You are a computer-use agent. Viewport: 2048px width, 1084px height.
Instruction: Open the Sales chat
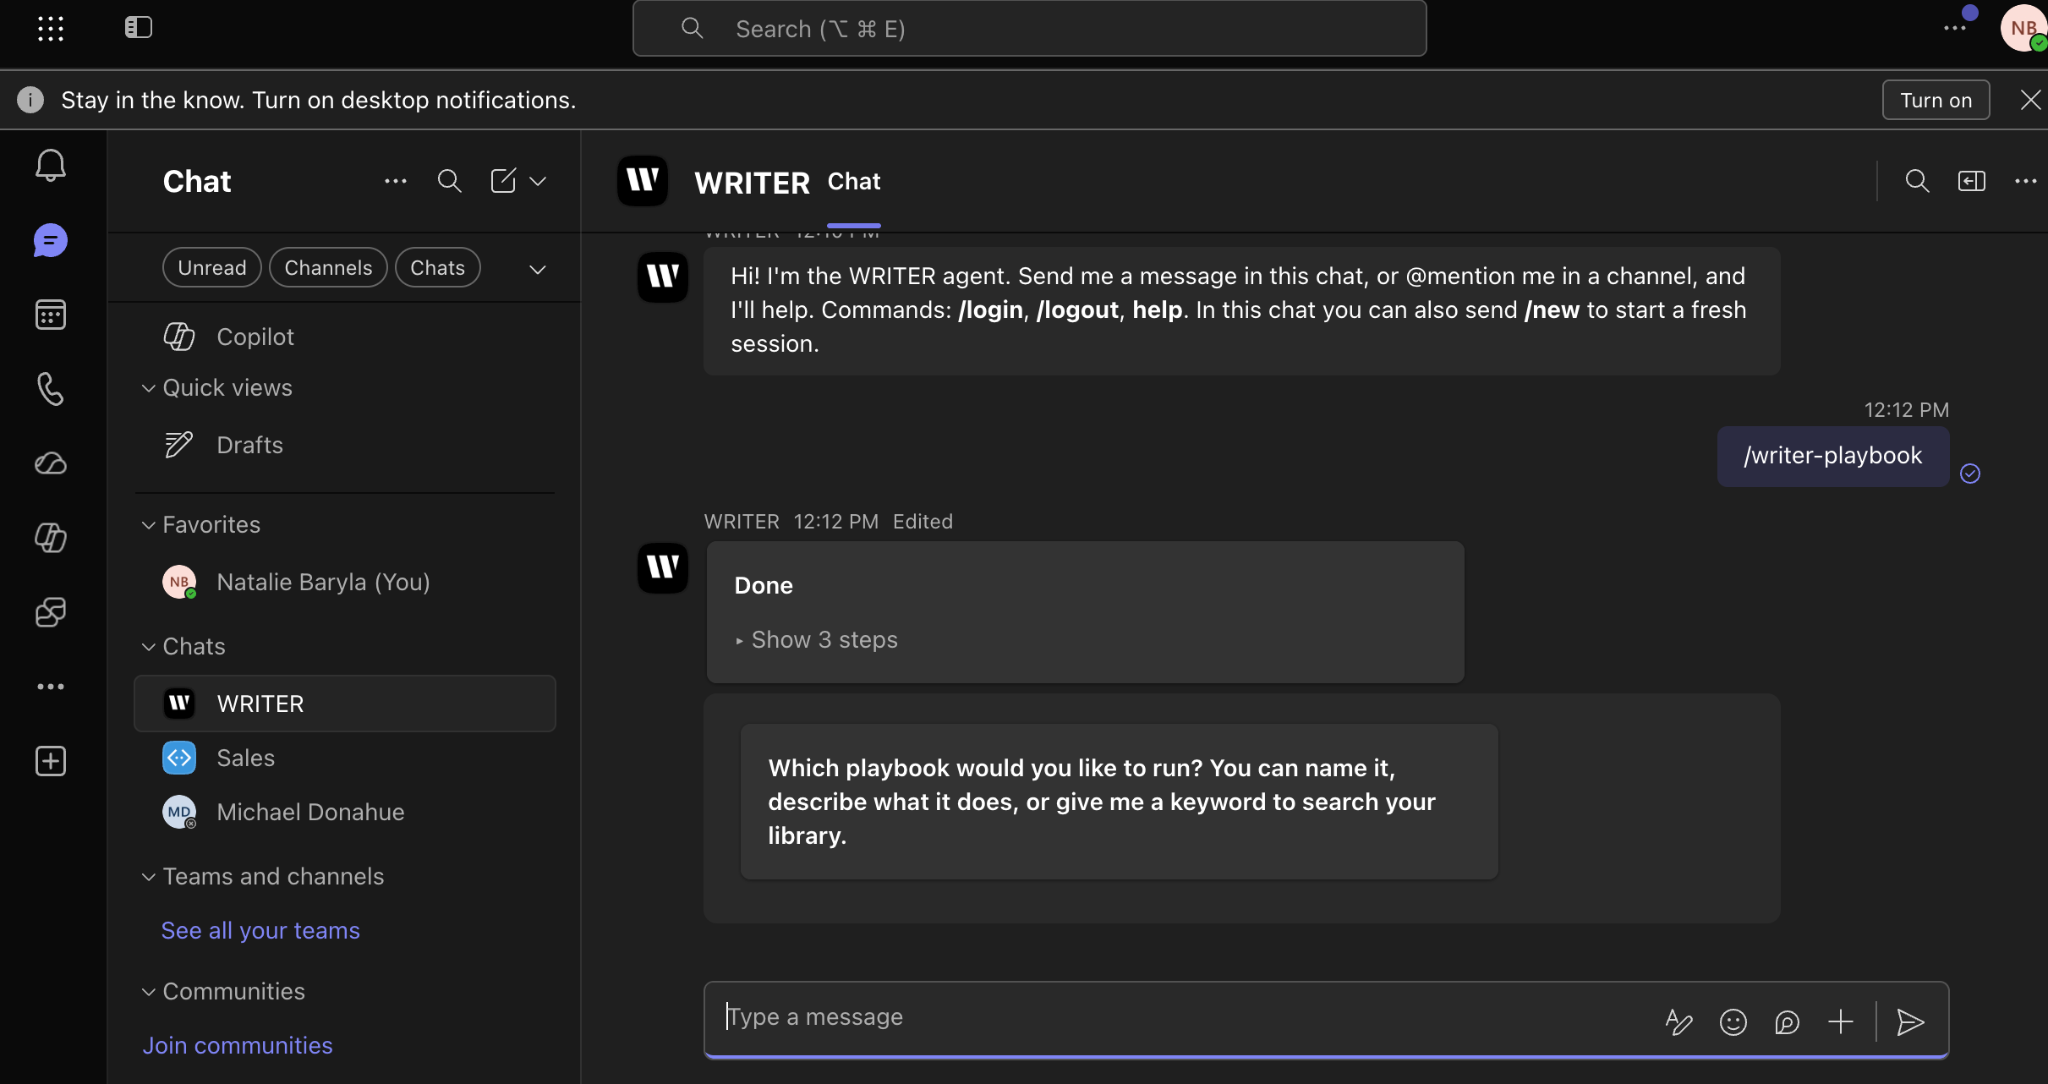(345, 758)
